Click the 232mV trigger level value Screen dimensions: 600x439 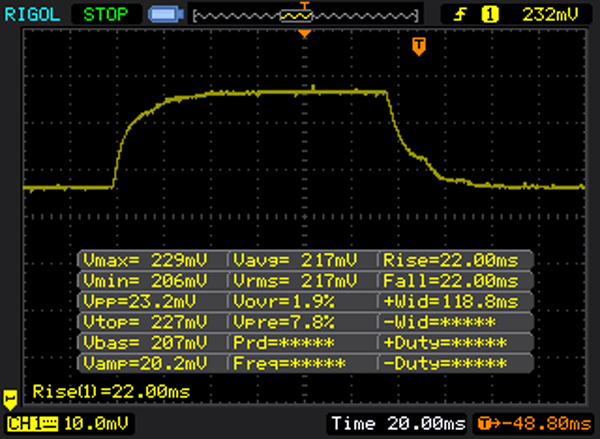pos(550,15)
